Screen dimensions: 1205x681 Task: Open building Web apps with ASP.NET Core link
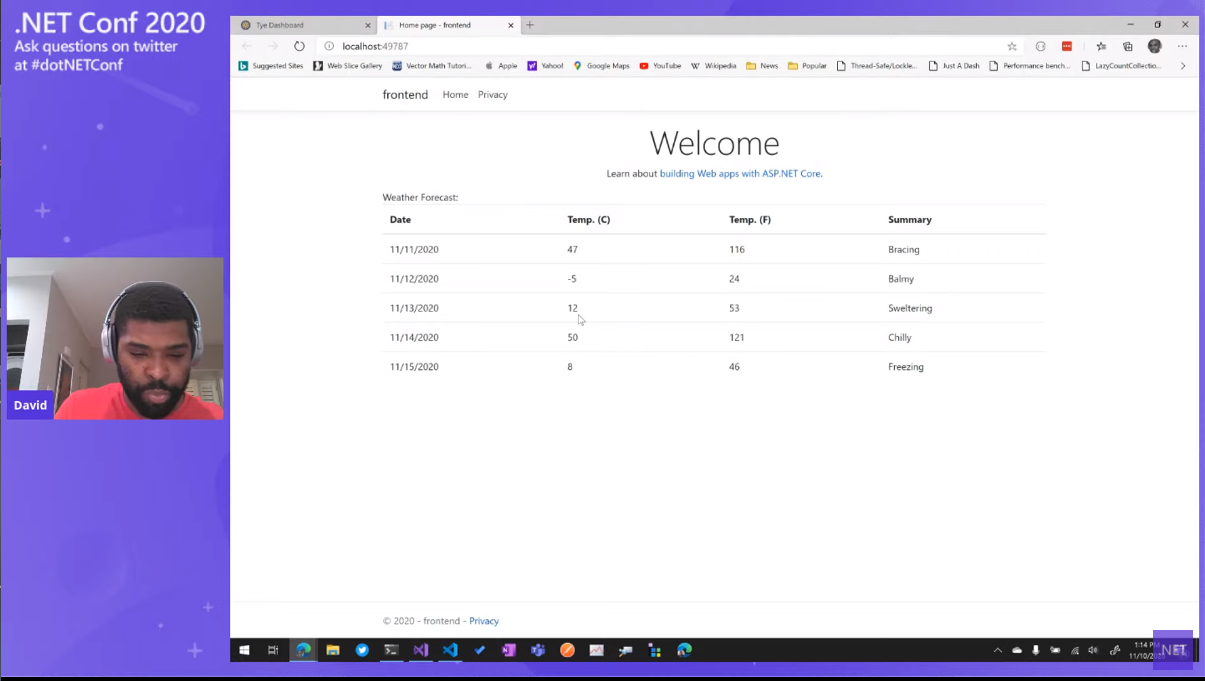click(740, 174)
